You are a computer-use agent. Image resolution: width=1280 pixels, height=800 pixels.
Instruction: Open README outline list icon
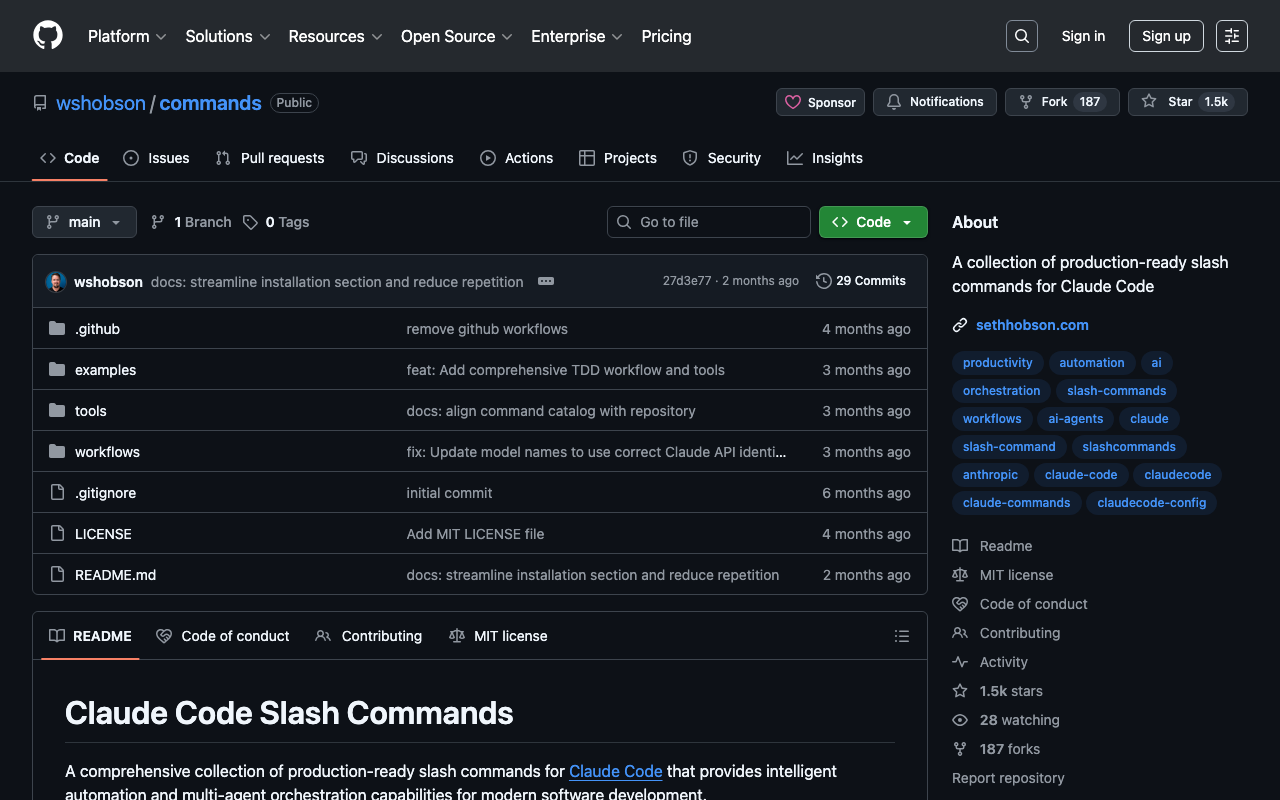(901, 636)
